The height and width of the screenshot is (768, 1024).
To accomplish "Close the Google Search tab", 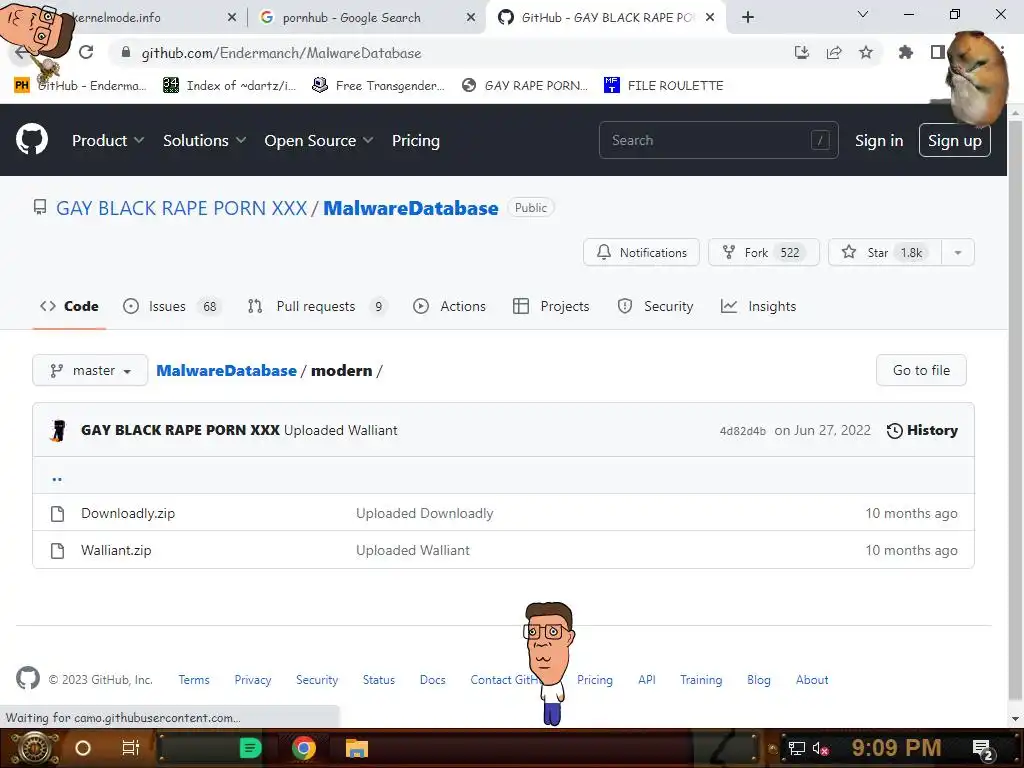I will click(x=471, y=18).
